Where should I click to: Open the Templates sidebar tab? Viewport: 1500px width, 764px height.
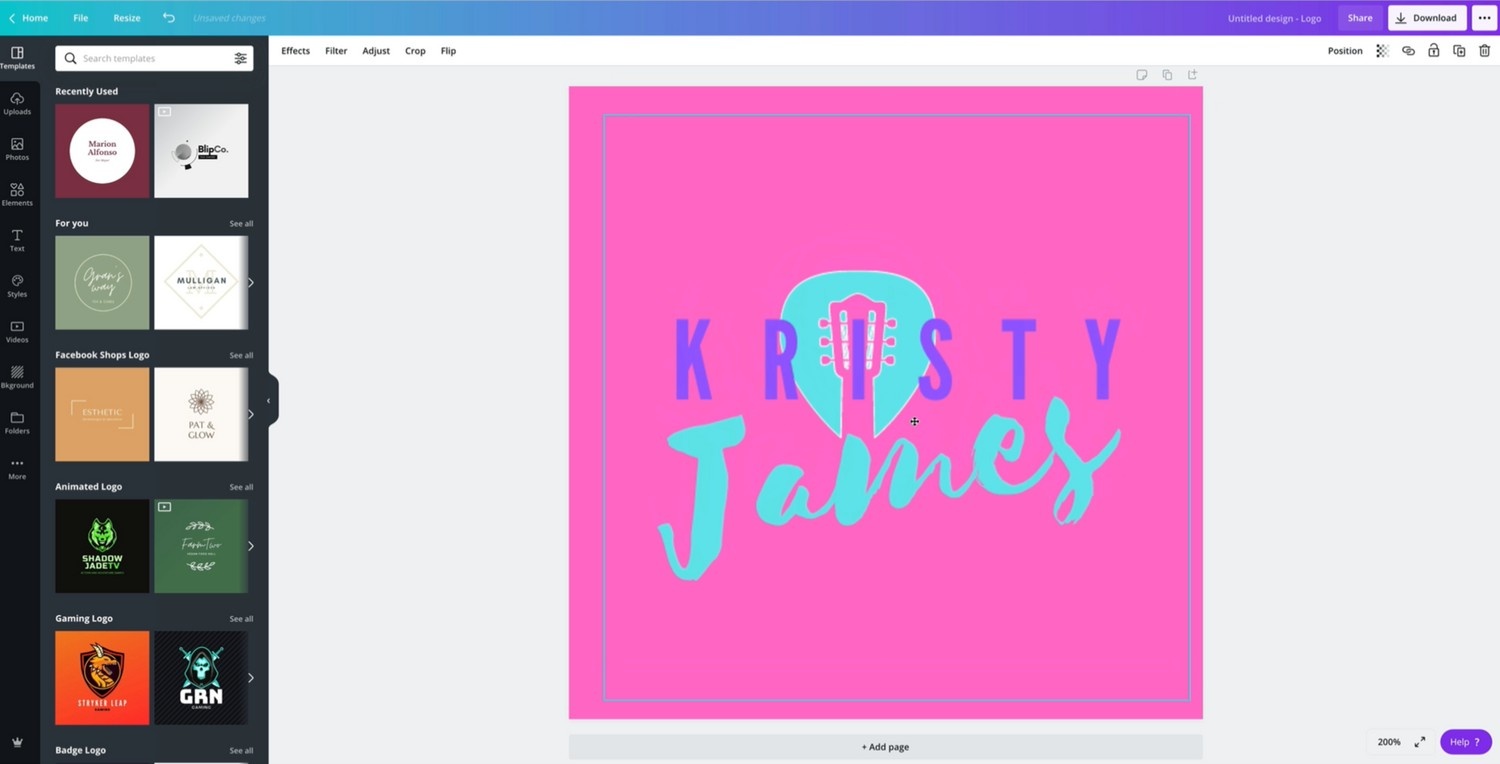[17, 58]
